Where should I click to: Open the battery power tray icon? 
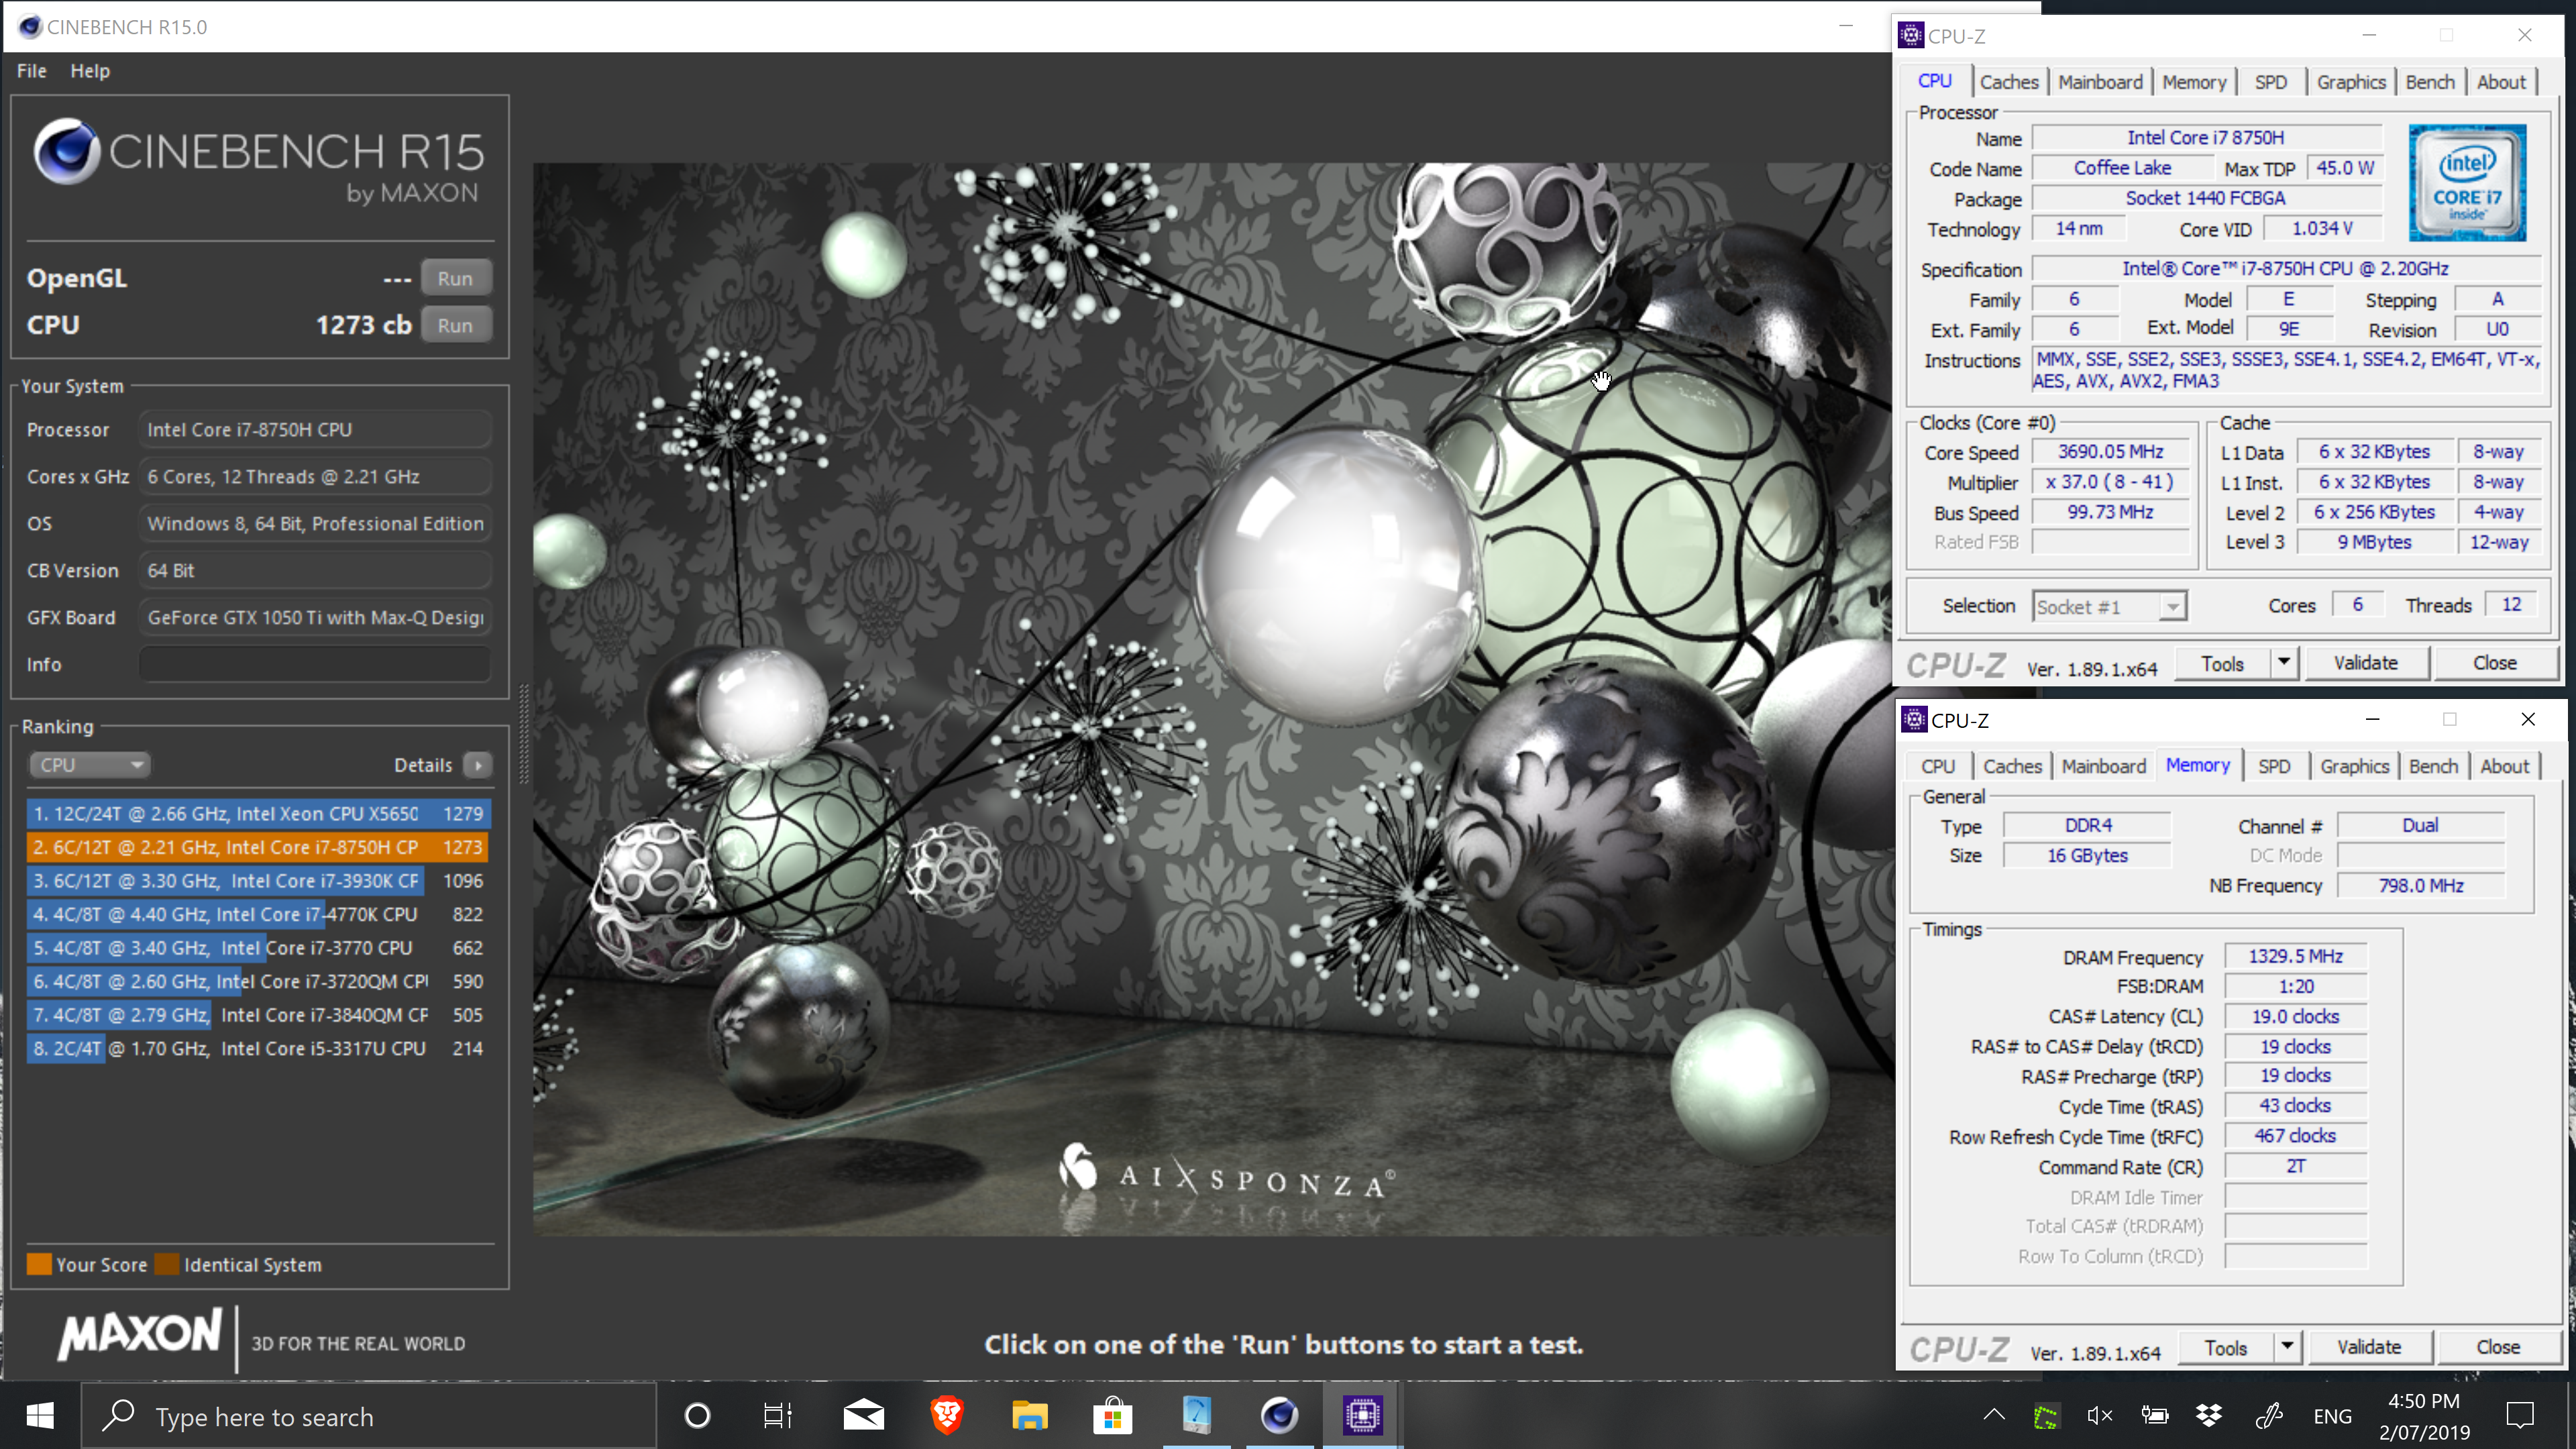pos(2154,1416)
